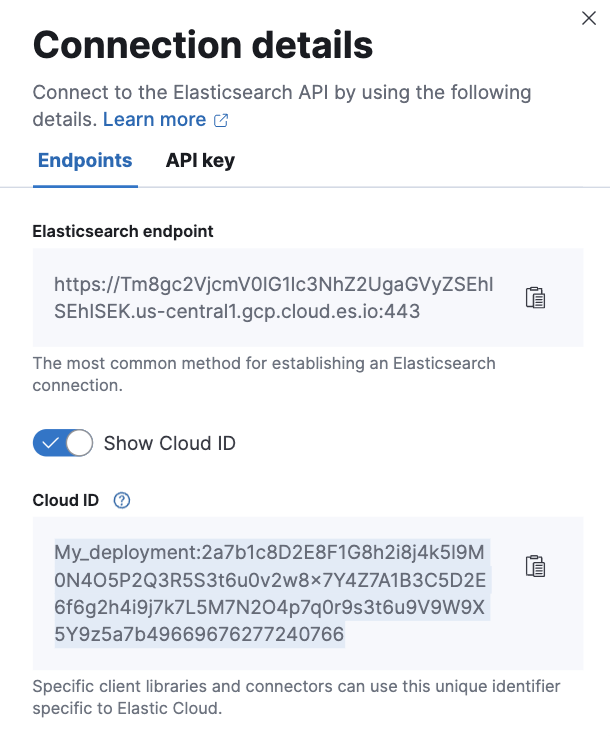This screenshot has width=610, height=736.
Task: Click the endpoint description helper text
Action: point(264,374)
